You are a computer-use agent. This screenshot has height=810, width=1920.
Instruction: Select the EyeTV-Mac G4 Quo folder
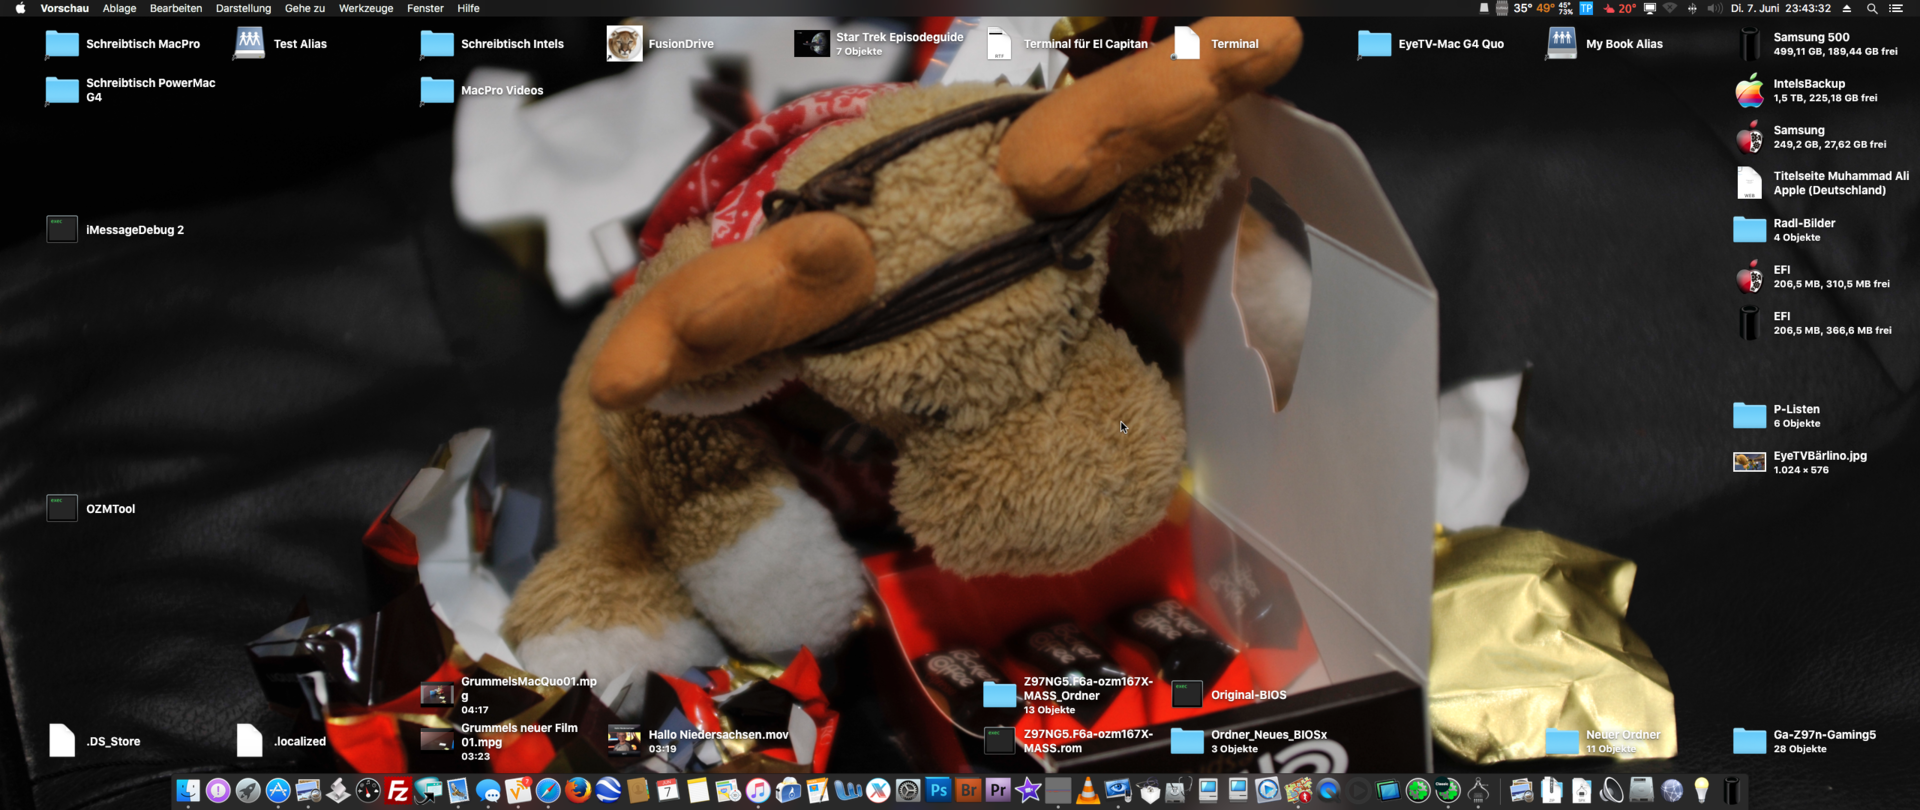1374,44
